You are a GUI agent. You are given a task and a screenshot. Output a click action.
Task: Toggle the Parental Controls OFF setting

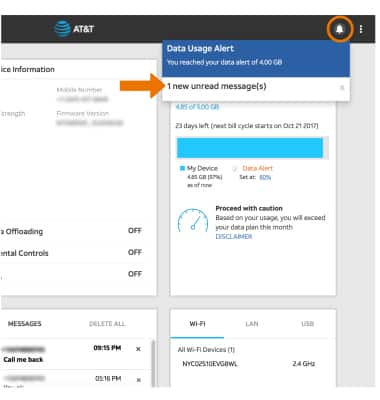tap(135, 252)
